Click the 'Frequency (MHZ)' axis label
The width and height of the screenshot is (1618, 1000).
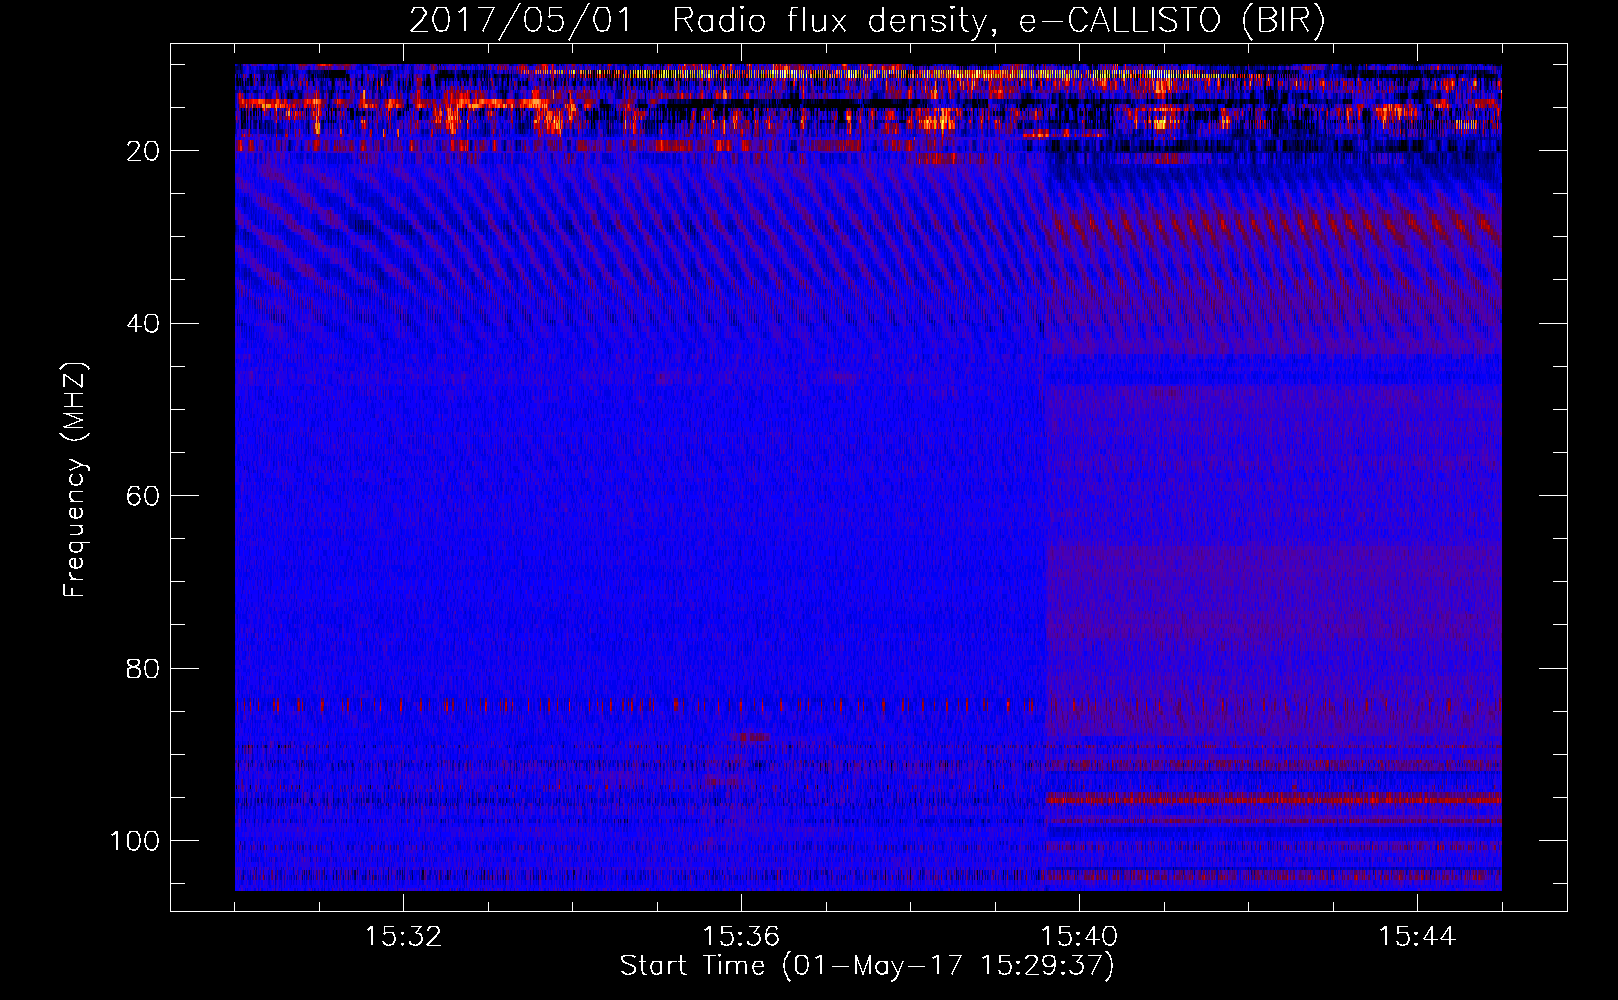click(75, 479)
